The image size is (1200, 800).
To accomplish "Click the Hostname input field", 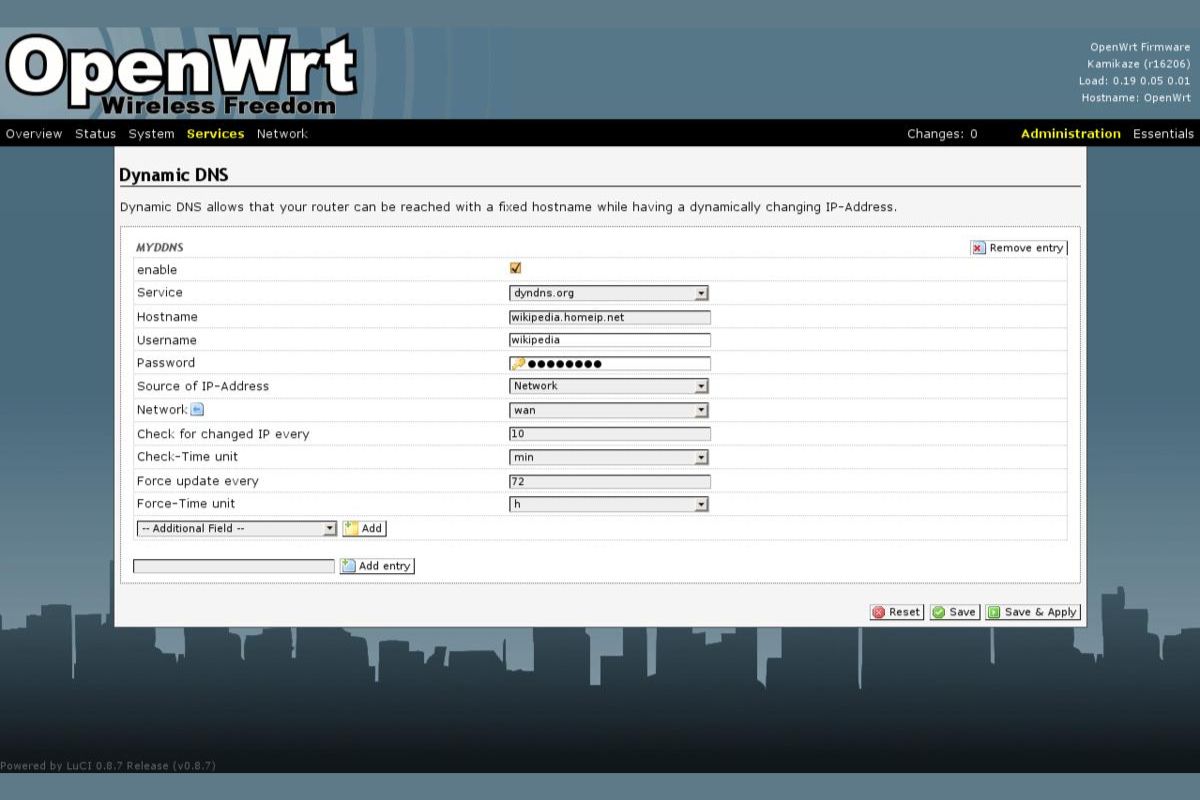I will (x=610, y=317).
